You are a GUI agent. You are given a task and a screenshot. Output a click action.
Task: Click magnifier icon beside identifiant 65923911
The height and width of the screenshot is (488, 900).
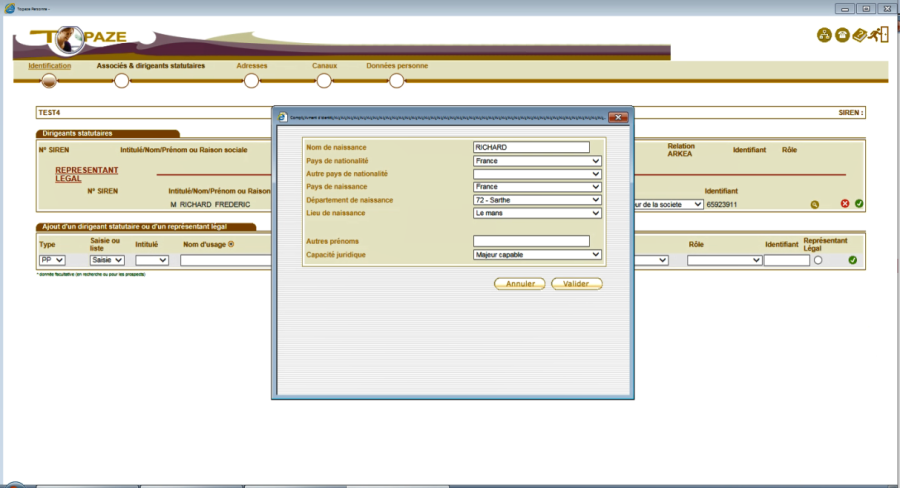pos(815,204)
